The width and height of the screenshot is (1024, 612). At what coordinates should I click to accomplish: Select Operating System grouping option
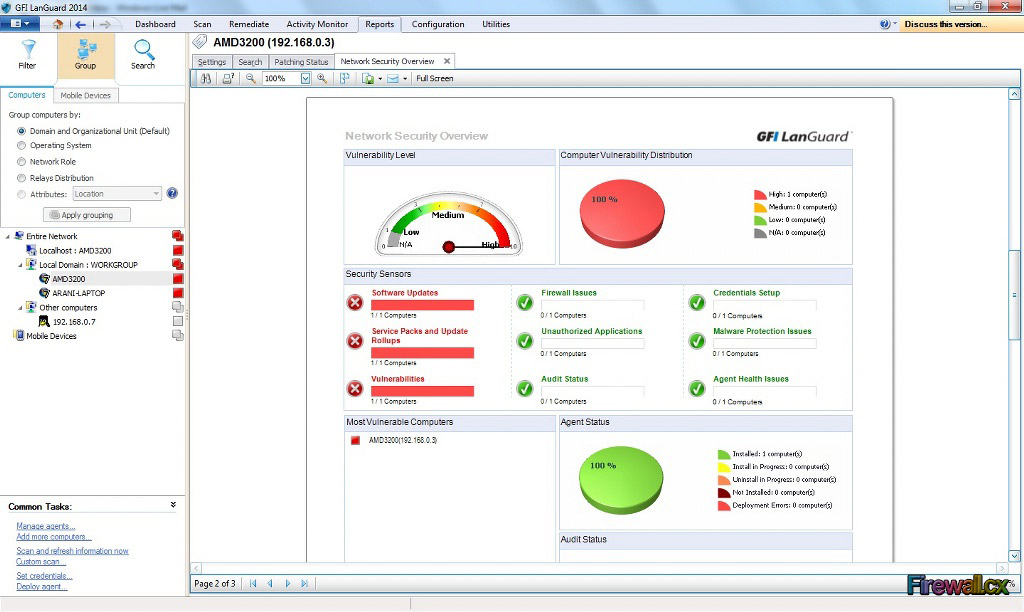22,145
